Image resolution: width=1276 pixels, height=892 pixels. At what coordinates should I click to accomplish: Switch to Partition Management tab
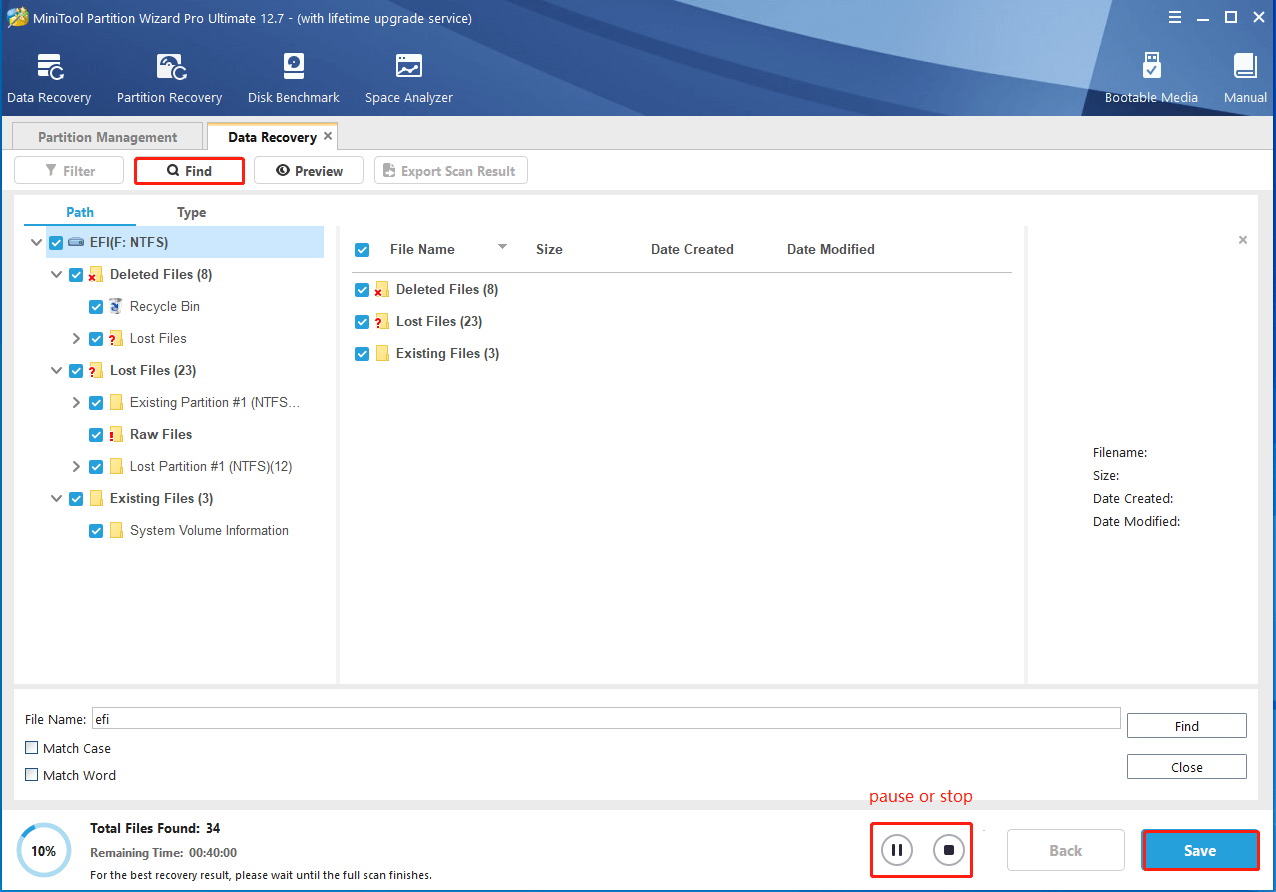[x=107, y=137]
